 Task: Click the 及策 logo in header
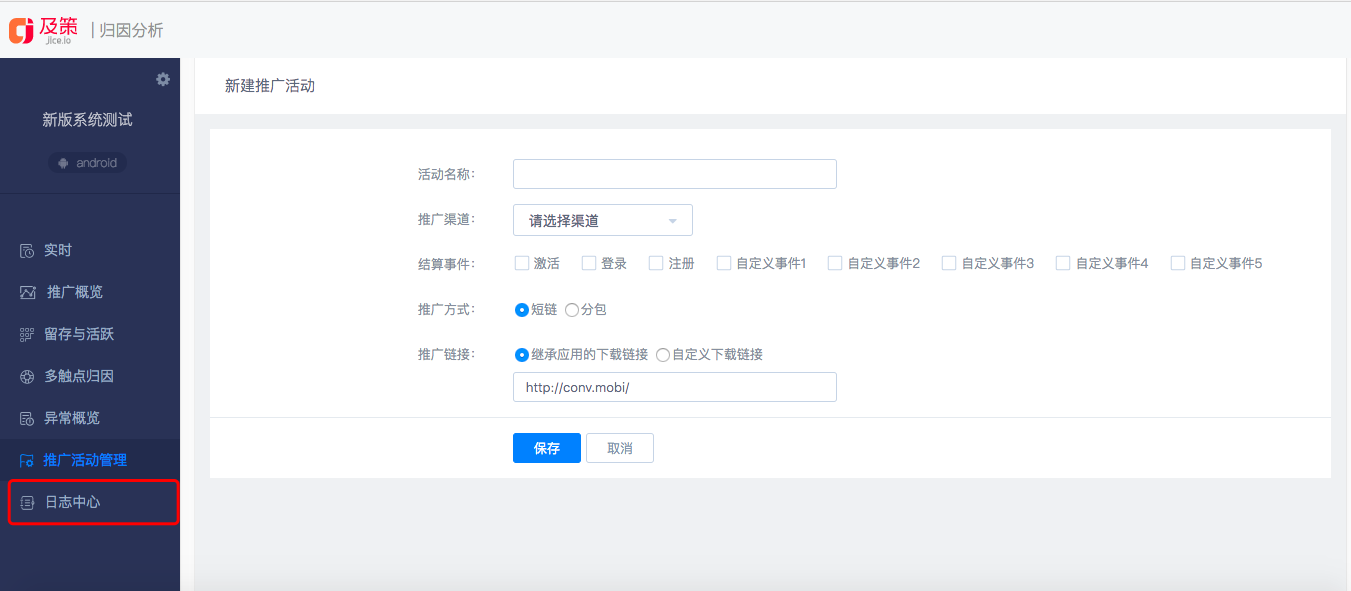(x=44, y=29)
